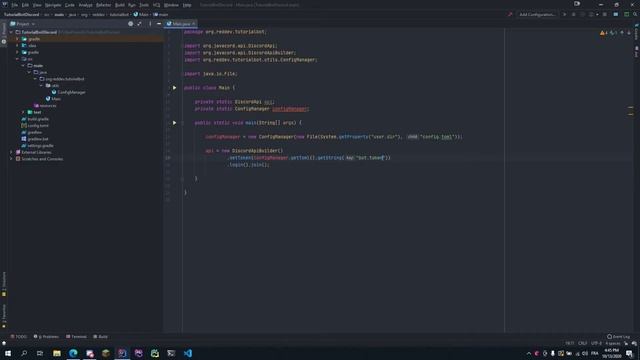640x360 pixels.
Task: Select ConfigManager class in tree
Action: pyautogui.click(x=69, y=92)
